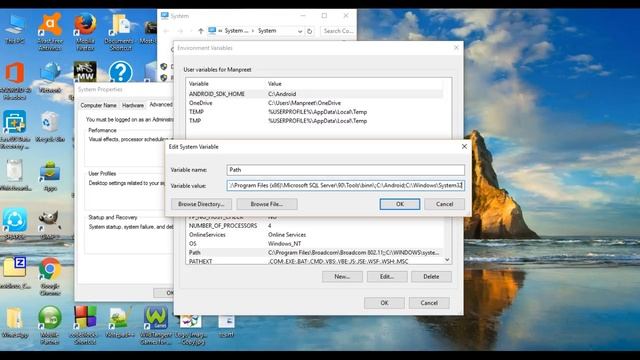Select the Apps android box icon
640x360 pixels.
[50, 176]
